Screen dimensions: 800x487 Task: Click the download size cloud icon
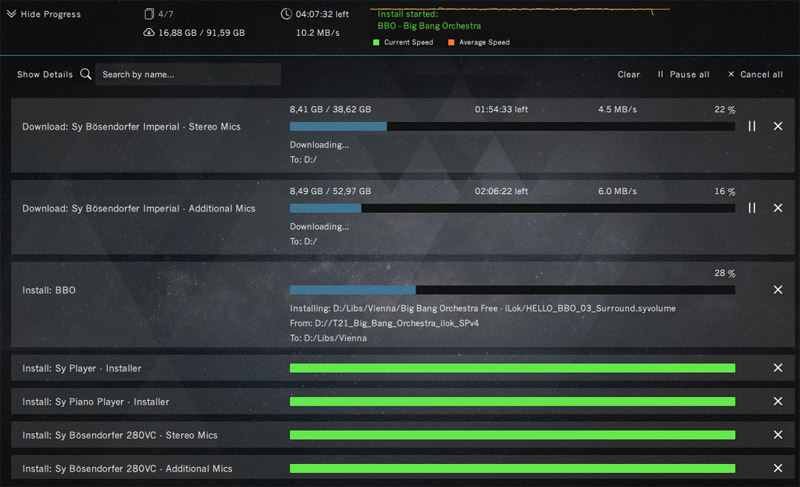[149, 33]
